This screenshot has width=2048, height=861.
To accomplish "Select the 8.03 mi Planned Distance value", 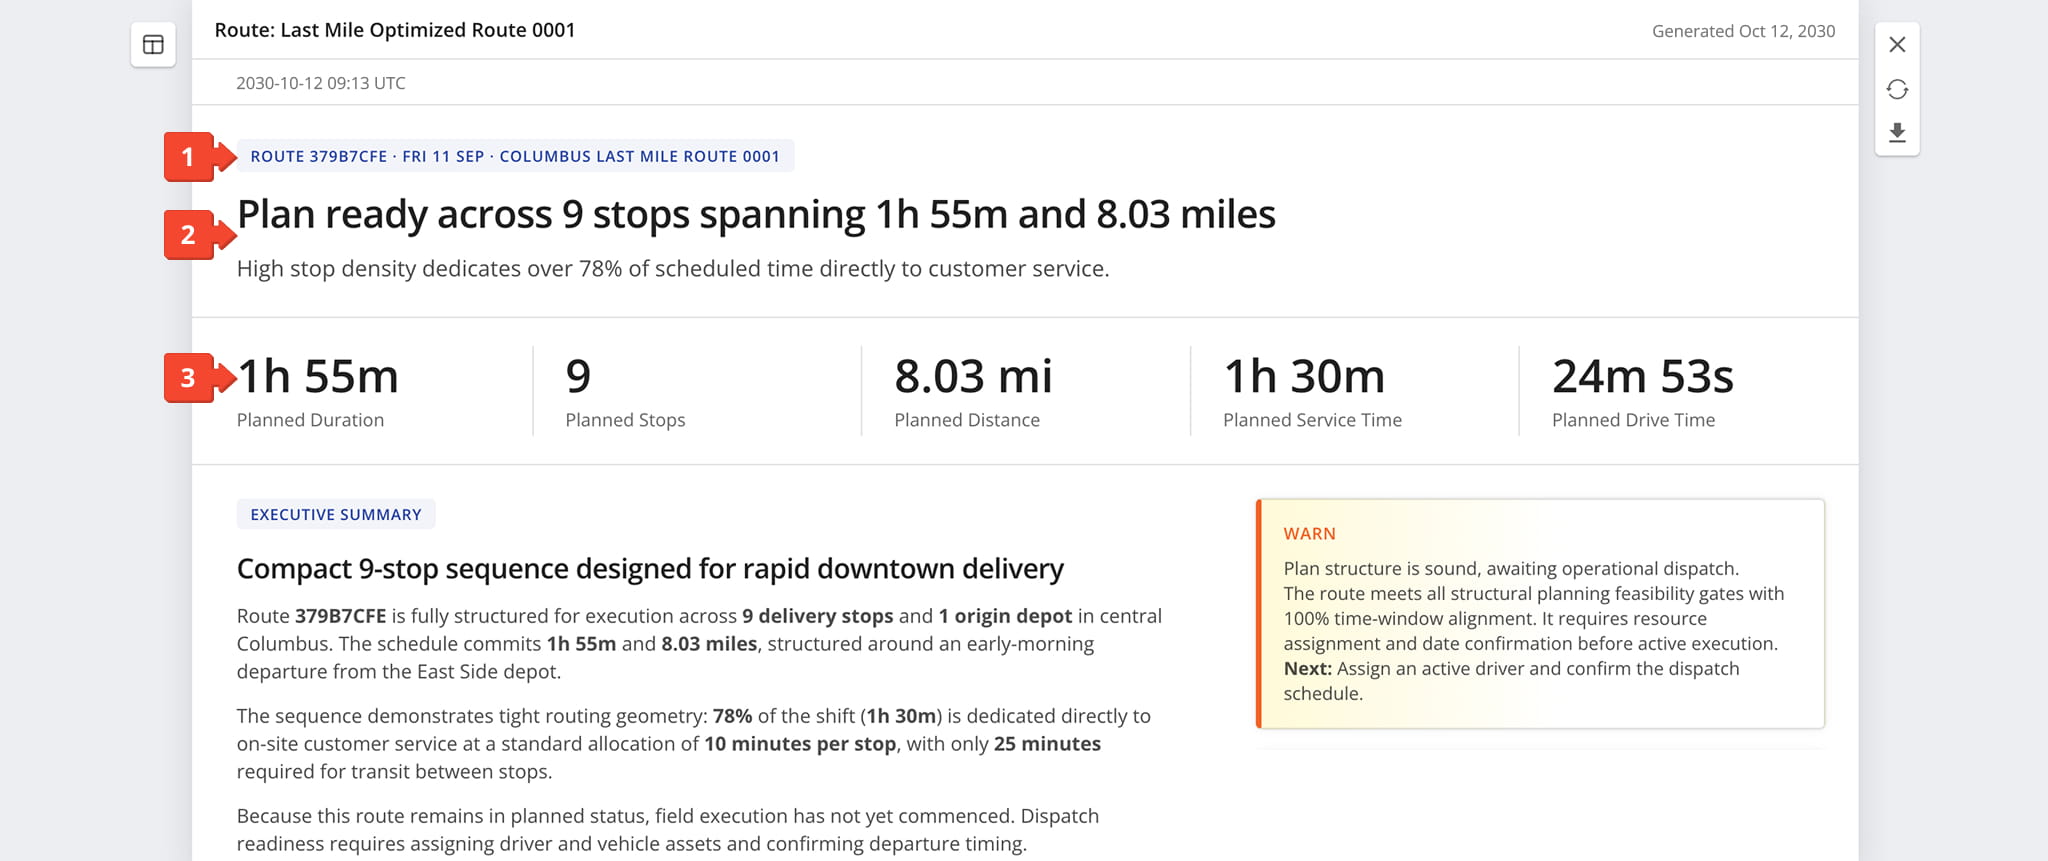I will 973,376.
